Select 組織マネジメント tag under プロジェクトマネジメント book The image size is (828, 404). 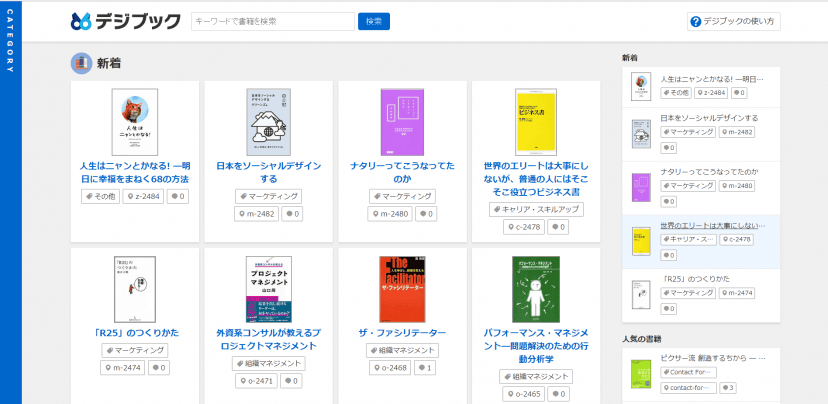point(268,364)
